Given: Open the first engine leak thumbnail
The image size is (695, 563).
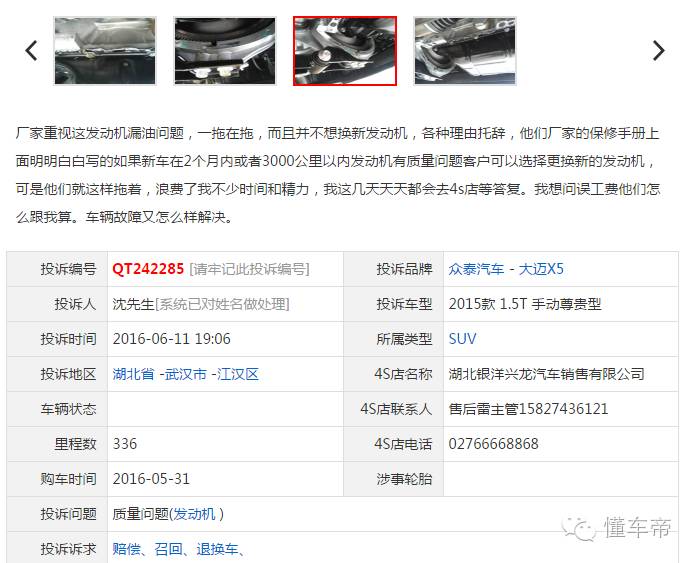Looking at the screenshot, I should 105,51.
